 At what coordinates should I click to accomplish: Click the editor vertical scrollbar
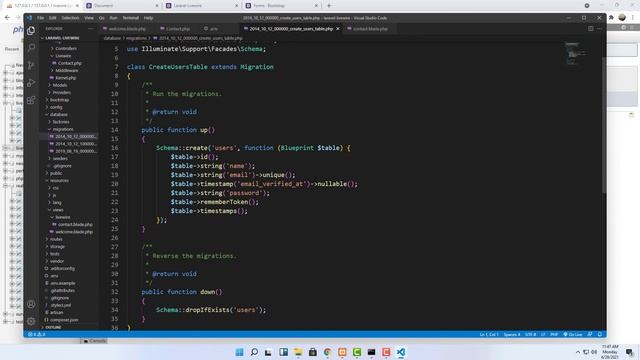604,124
